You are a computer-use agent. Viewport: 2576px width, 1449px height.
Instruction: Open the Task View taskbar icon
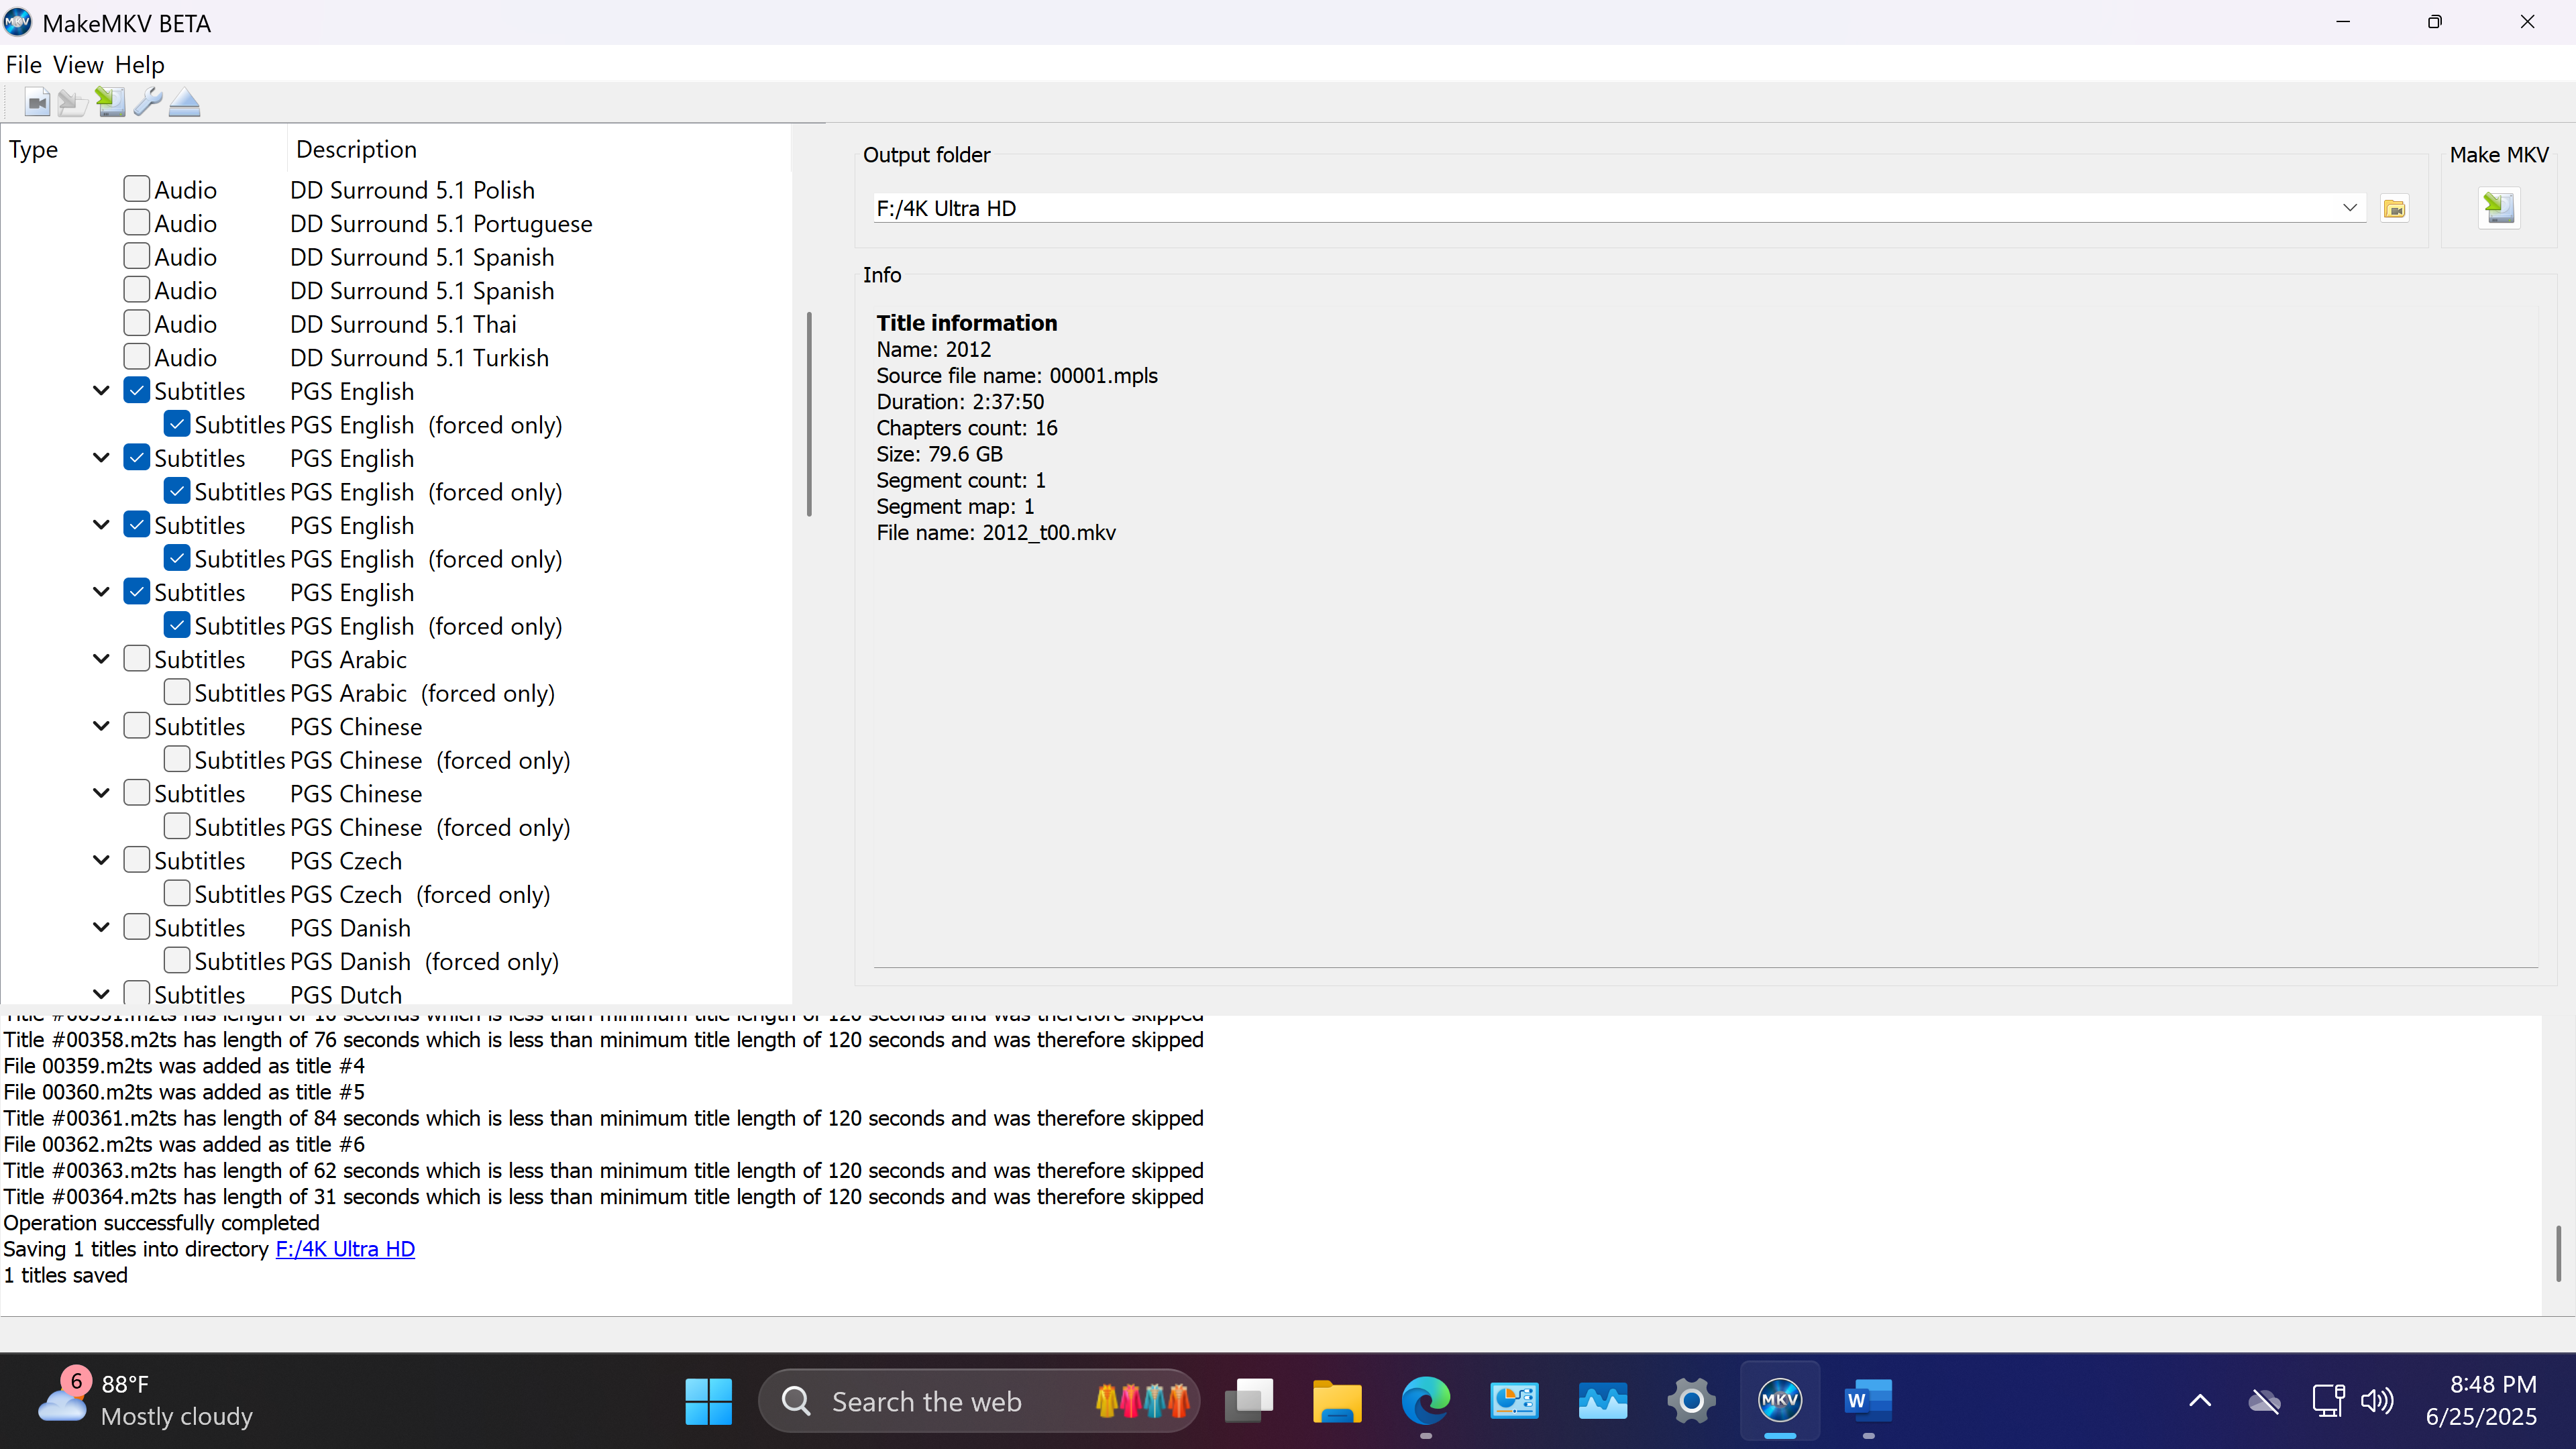[1249, 1401]
